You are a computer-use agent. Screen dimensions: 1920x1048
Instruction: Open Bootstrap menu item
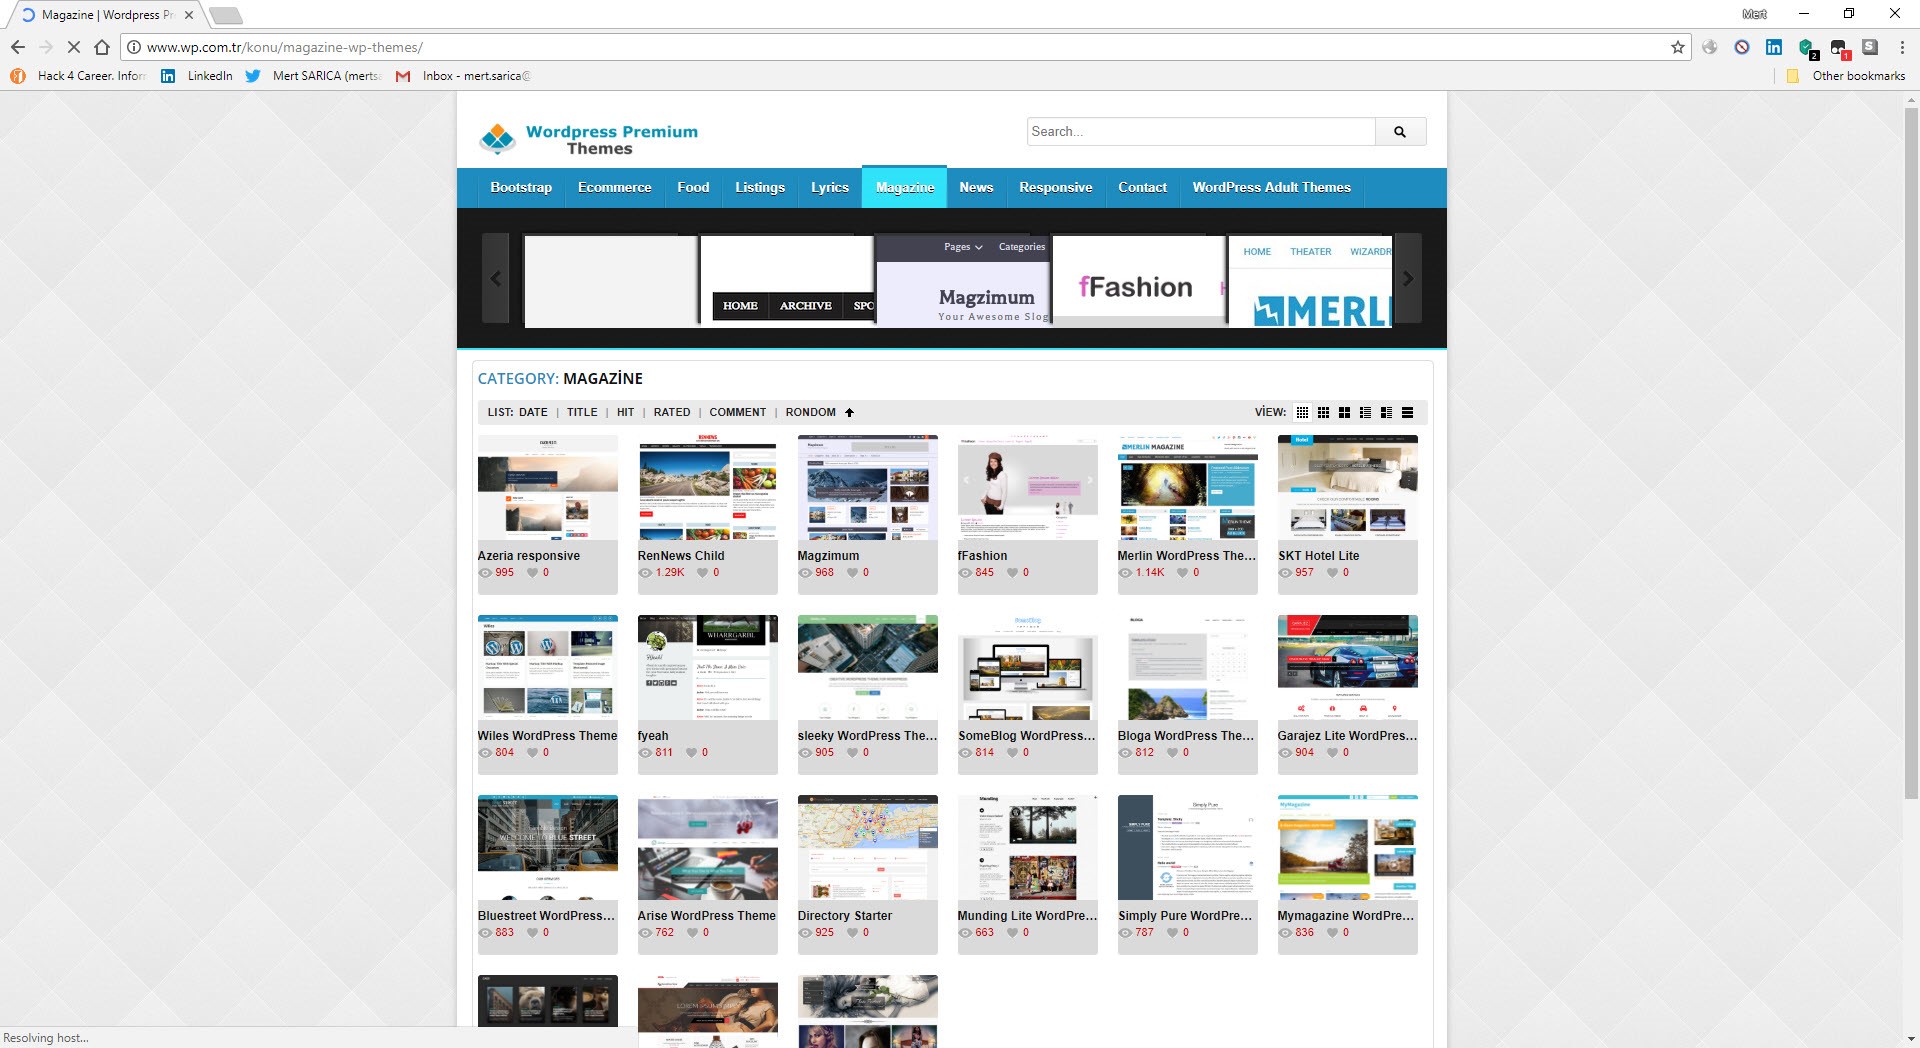click(x=521, y=188)
